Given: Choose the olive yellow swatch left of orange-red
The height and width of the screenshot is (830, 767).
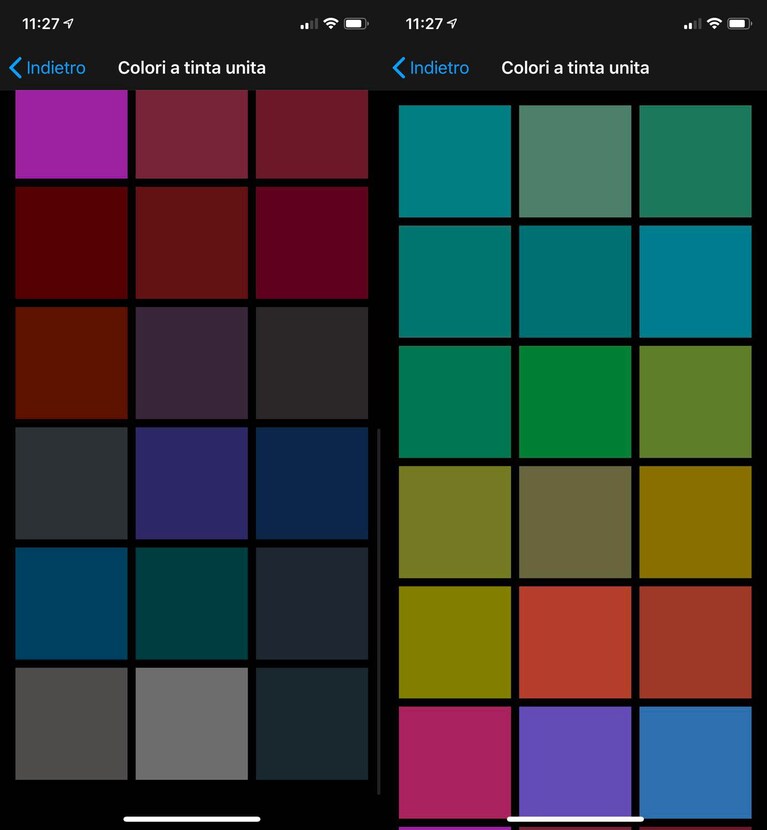Looking at the screenshot, I should tap(455, 642).
